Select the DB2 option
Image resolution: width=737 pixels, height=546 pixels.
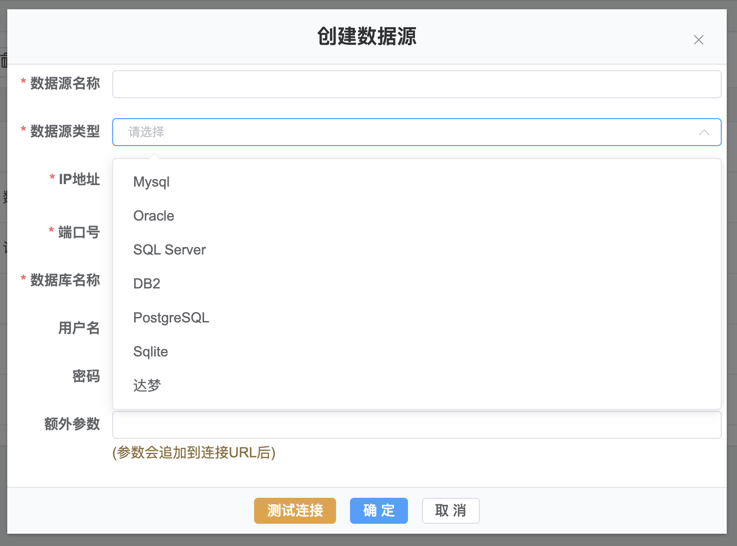click(147, 284)
